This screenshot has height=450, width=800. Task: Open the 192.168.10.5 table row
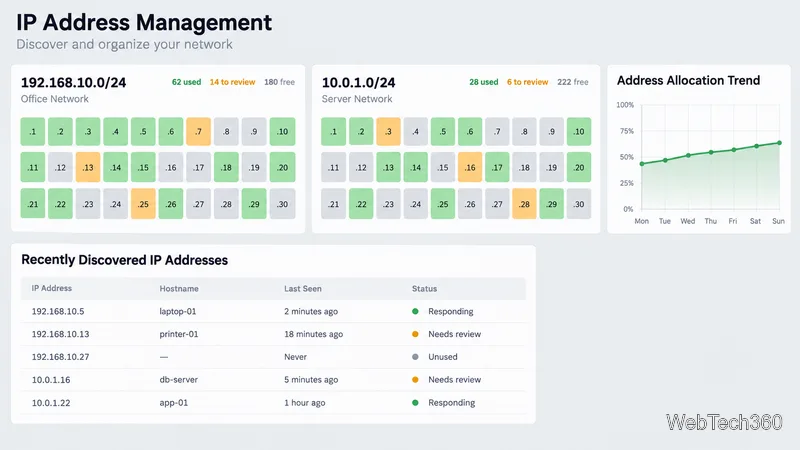click(273, 311)
